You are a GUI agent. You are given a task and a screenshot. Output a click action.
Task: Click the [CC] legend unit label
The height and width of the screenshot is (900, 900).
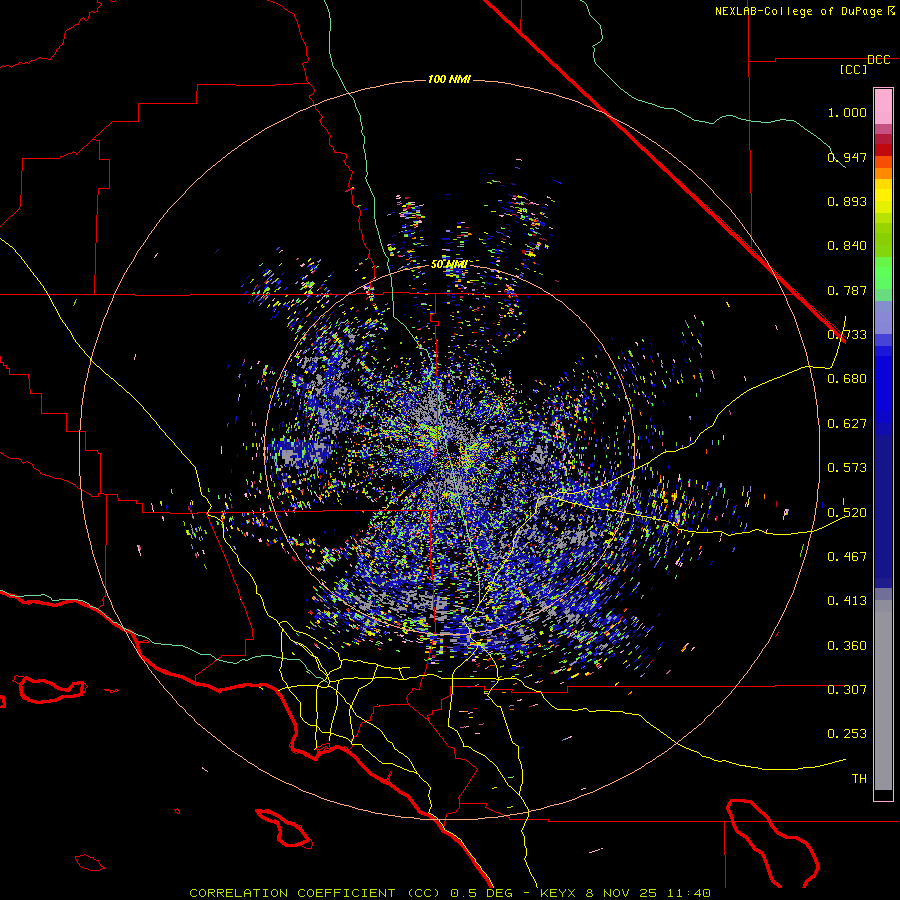854,69
